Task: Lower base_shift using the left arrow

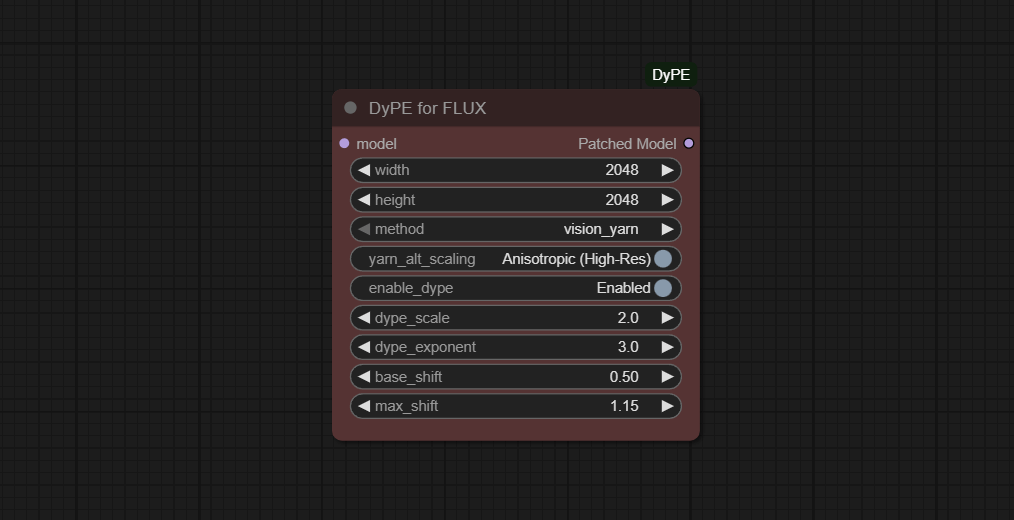Action: coord(364,376)
